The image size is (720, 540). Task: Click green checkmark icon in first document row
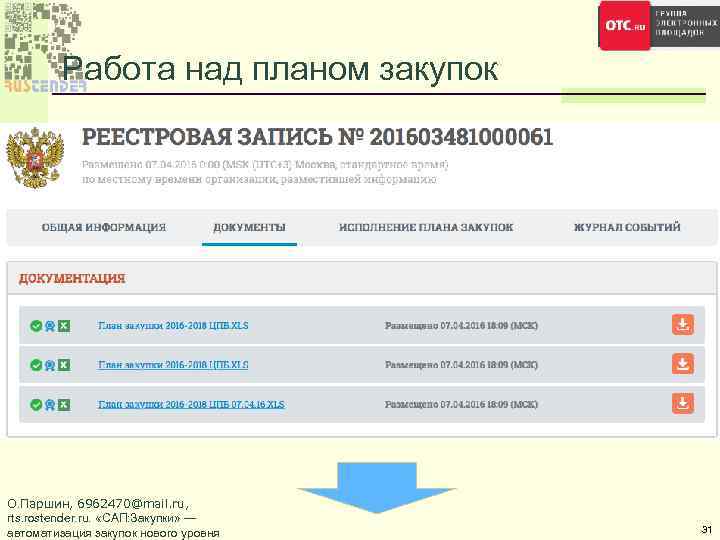pos(36,326)
